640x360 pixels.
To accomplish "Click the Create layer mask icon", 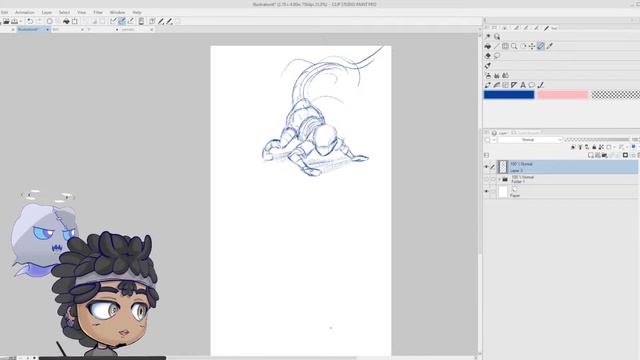I will tap(625, 156).
